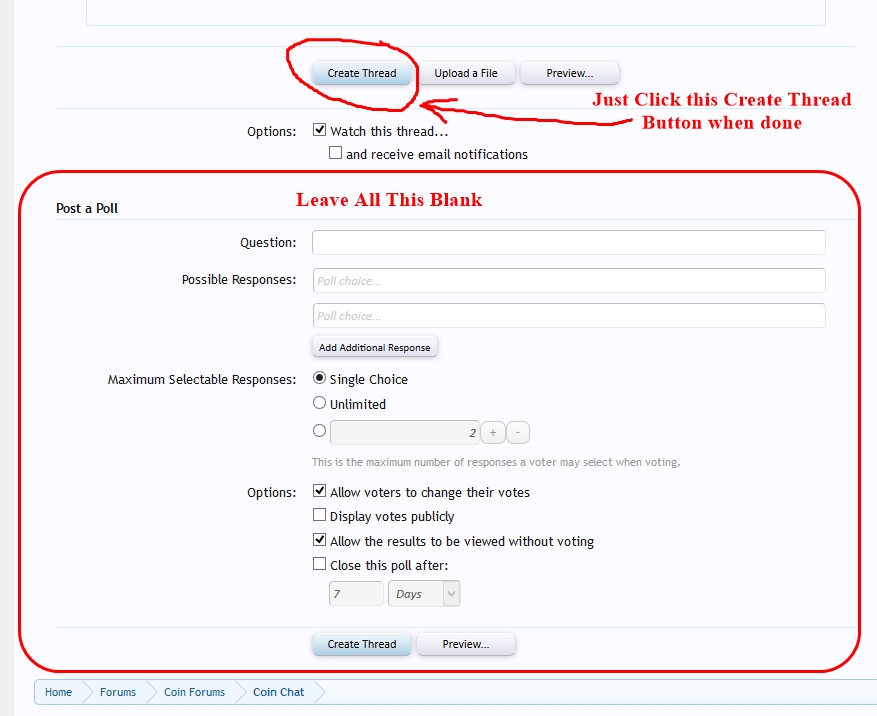This screenshot has height=716, width=877.
Task: Decrease max responses with minus button
Action: [518, 433]
